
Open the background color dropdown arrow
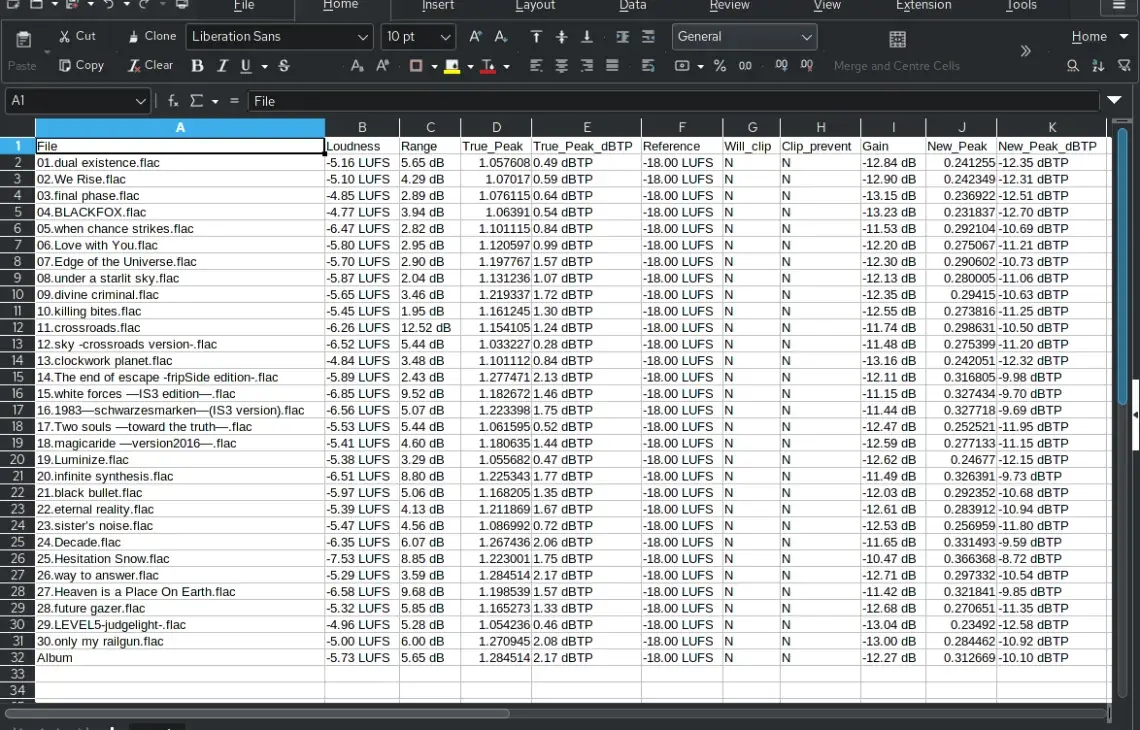(470, 67)
